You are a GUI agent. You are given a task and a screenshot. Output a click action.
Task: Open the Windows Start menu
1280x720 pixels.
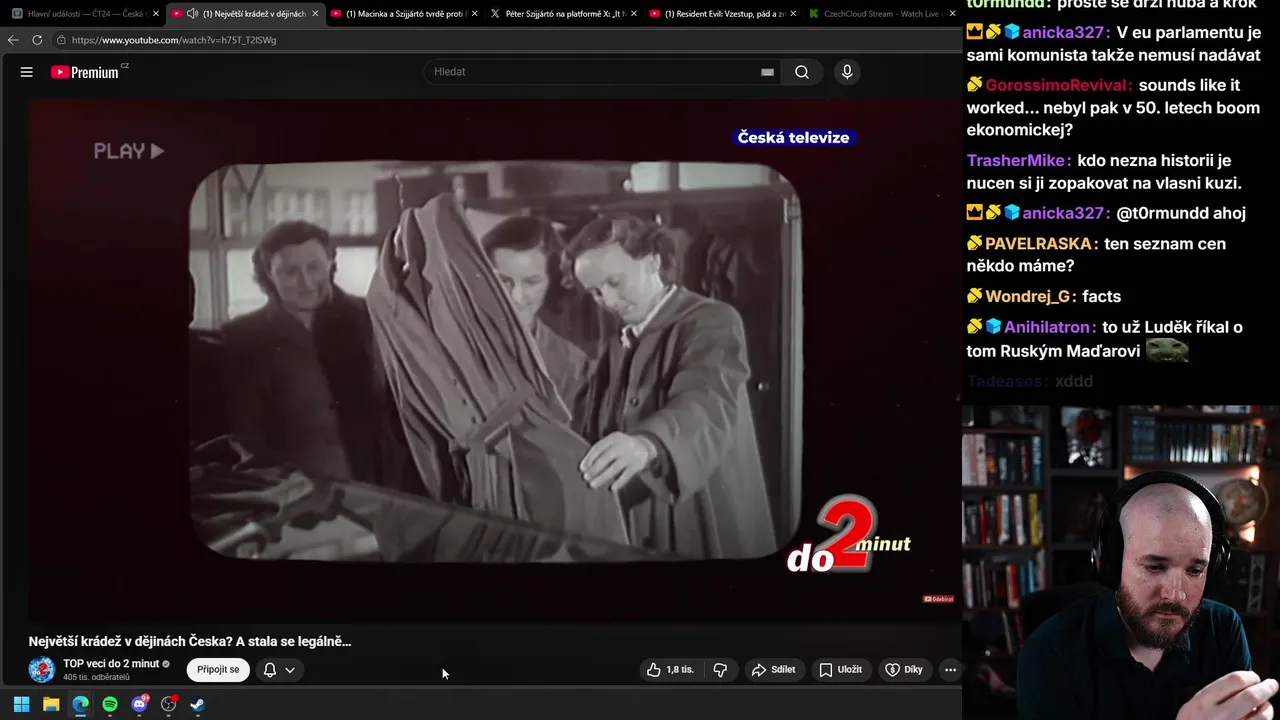coord(21,704)
